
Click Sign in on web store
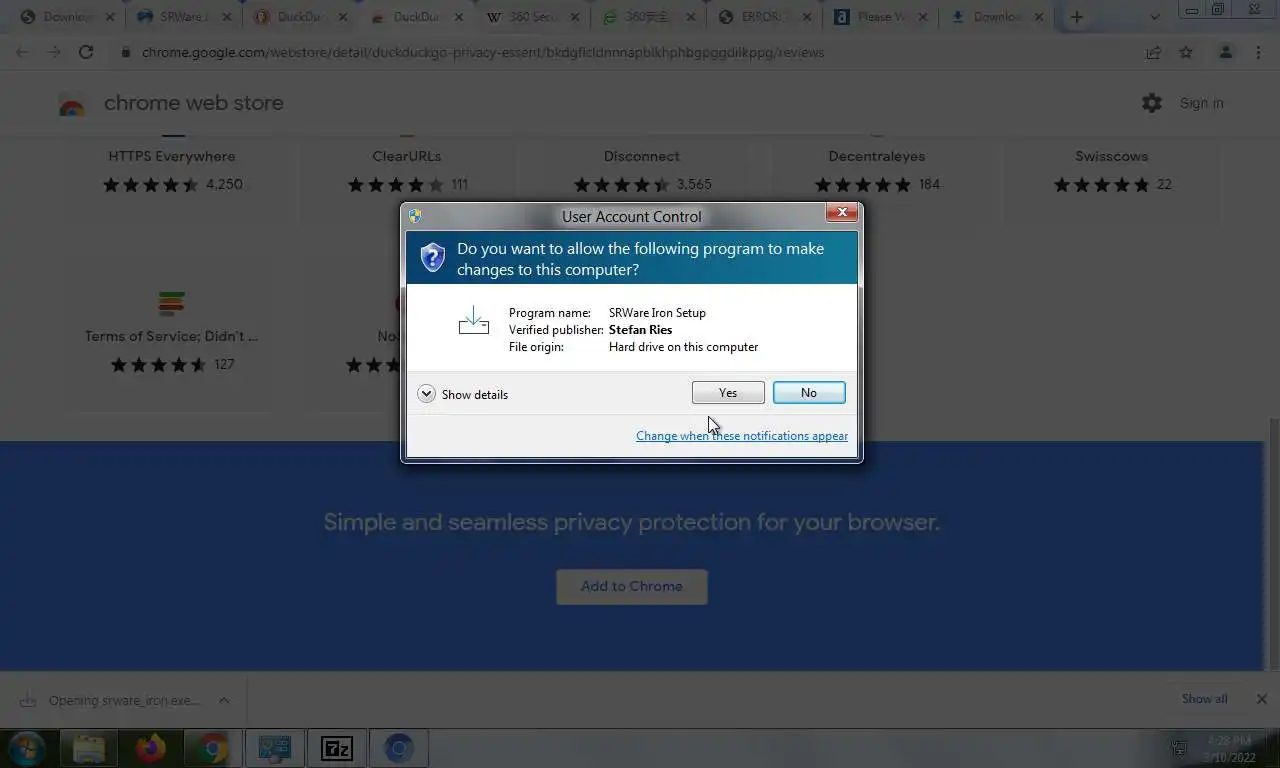point(1201,103)
